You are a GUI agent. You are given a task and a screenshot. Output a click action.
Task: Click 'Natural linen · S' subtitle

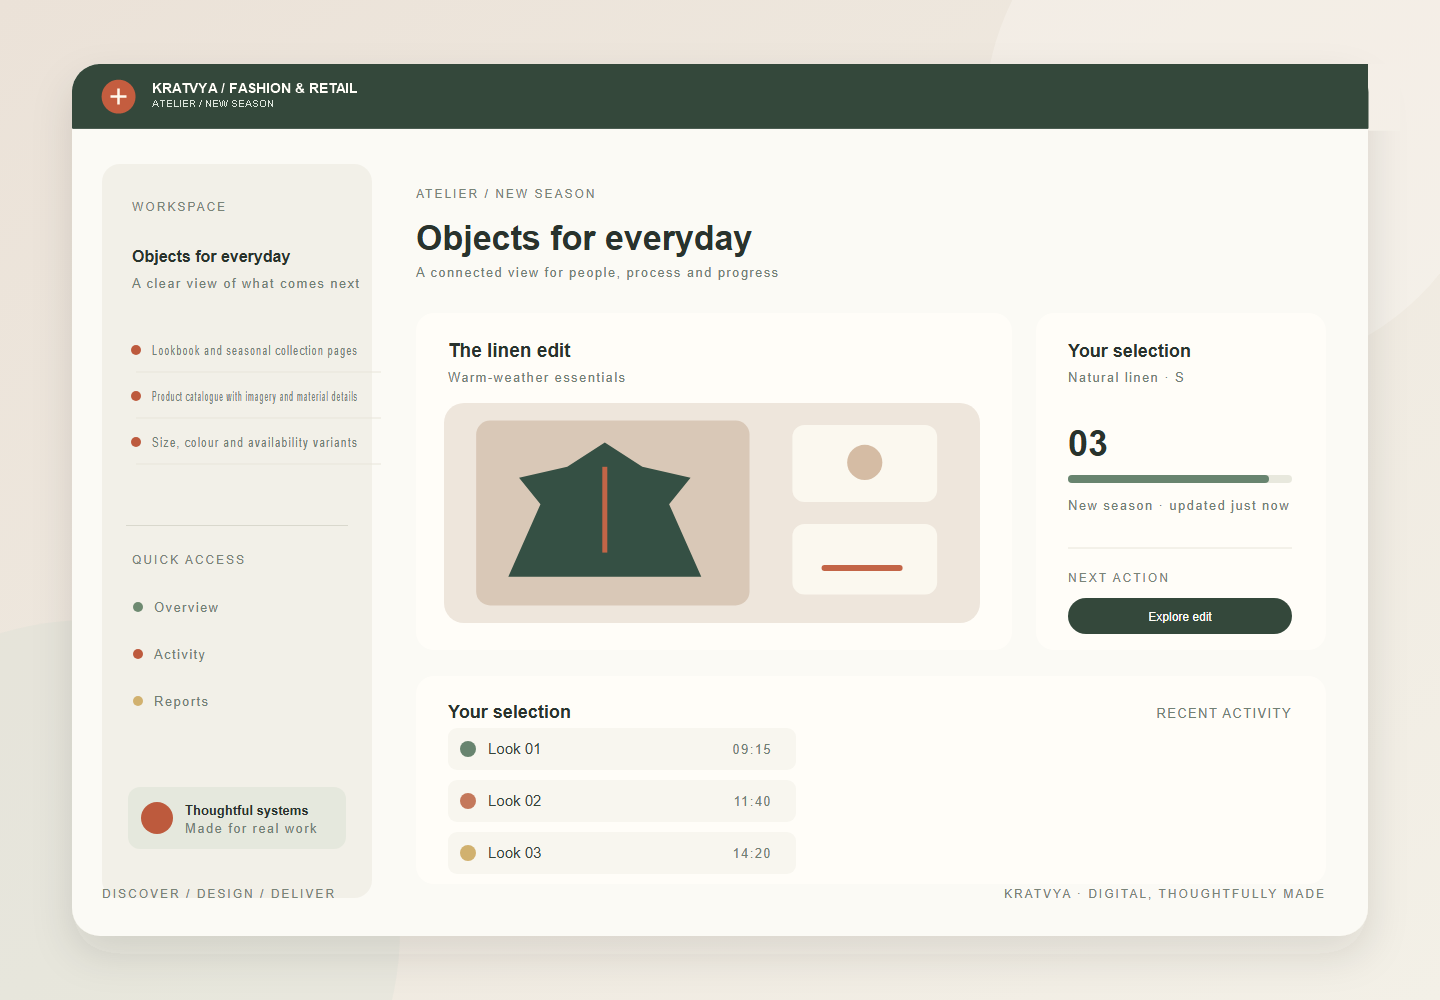[1126, 377]
